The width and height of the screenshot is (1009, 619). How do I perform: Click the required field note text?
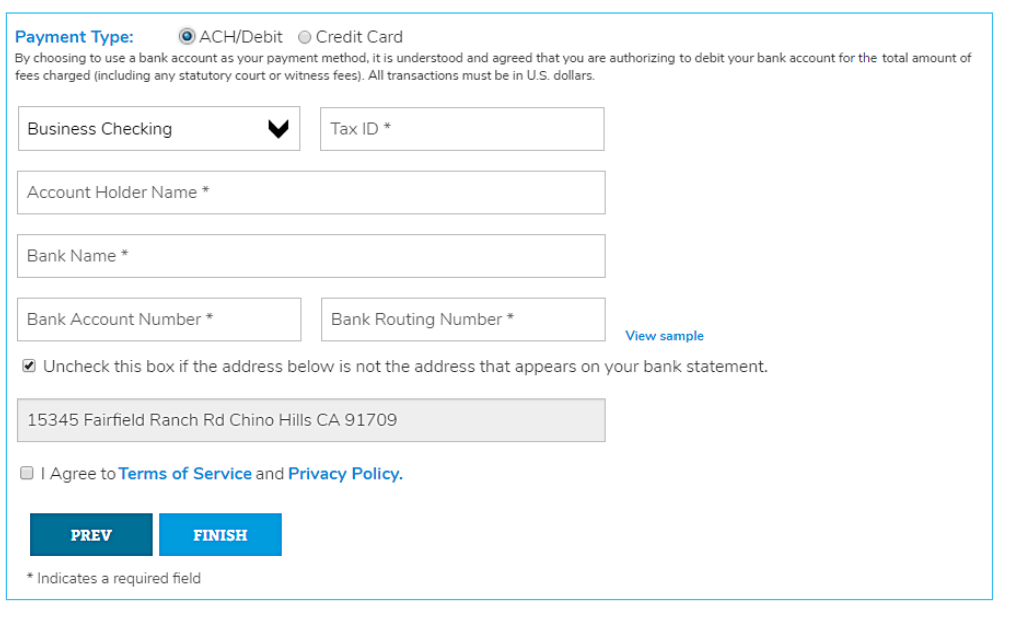(114, 578)
